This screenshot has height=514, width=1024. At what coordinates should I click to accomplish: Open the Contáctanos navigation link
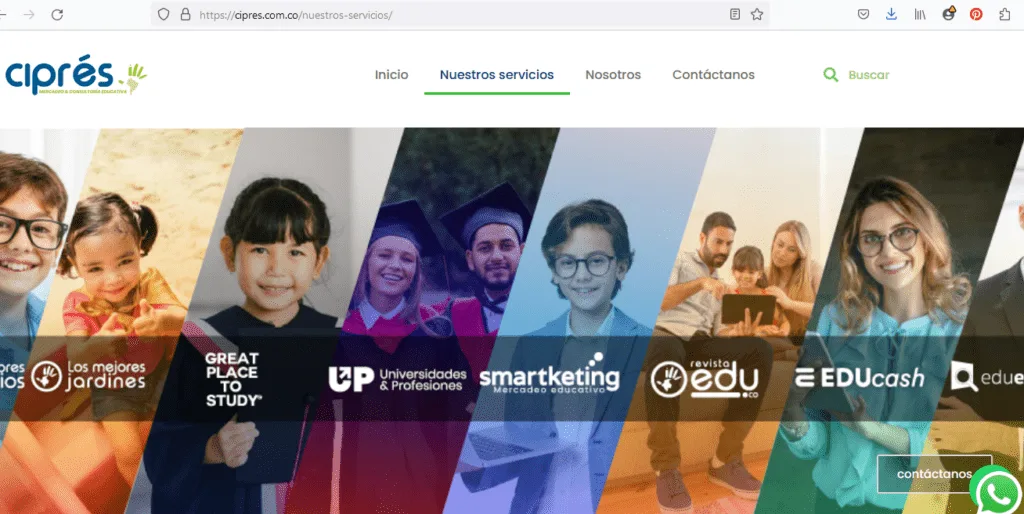(x=713, y=74)
